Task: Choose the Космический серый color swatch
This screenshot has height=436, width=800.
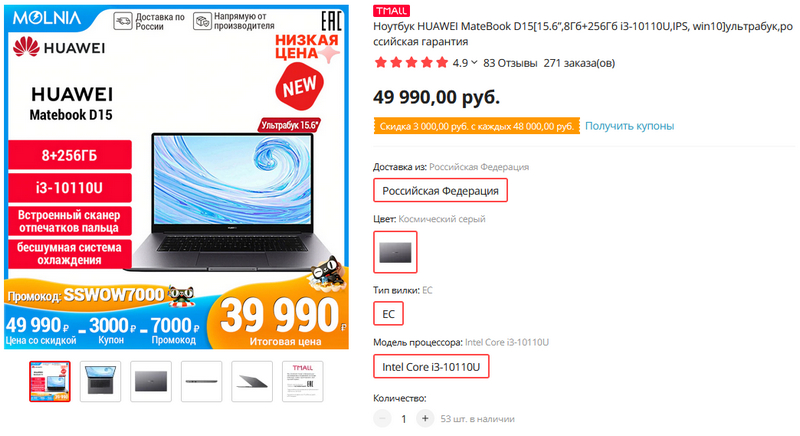Action: pos(395,252)
